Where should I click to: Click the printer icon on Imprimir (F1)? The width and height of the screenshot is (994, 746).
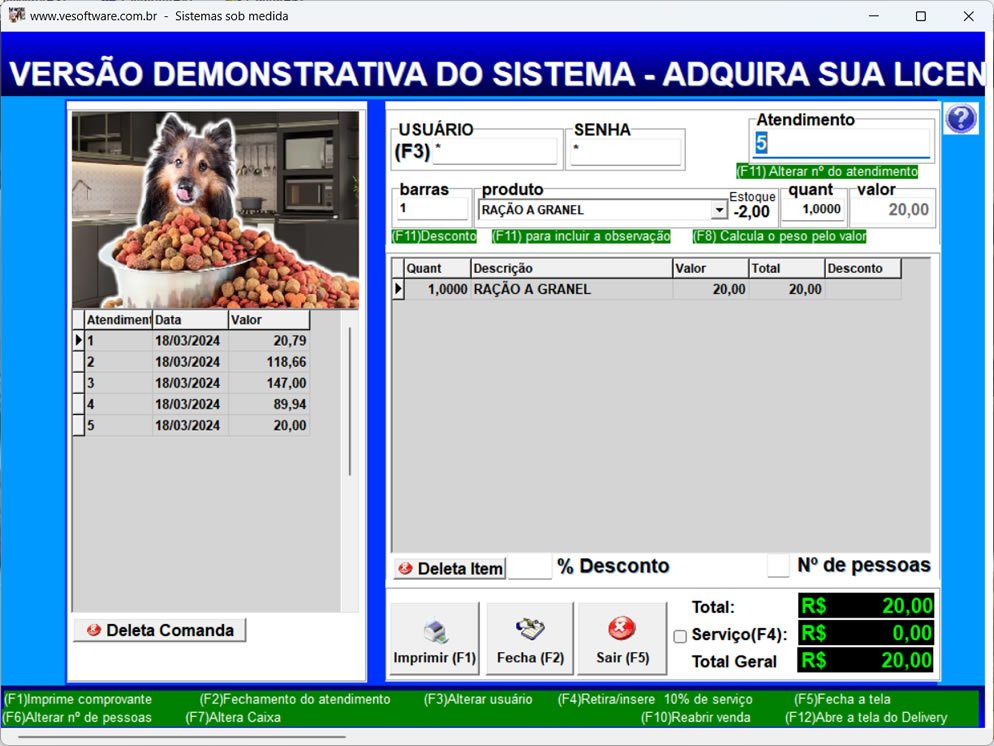[x=434, y=629]
